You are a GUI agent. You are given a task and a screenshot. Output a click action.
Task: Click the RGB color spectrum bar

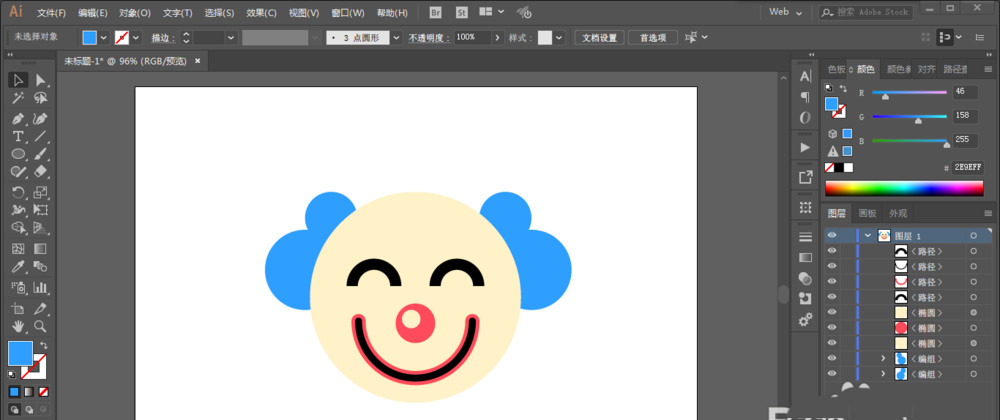pos(905,188)
